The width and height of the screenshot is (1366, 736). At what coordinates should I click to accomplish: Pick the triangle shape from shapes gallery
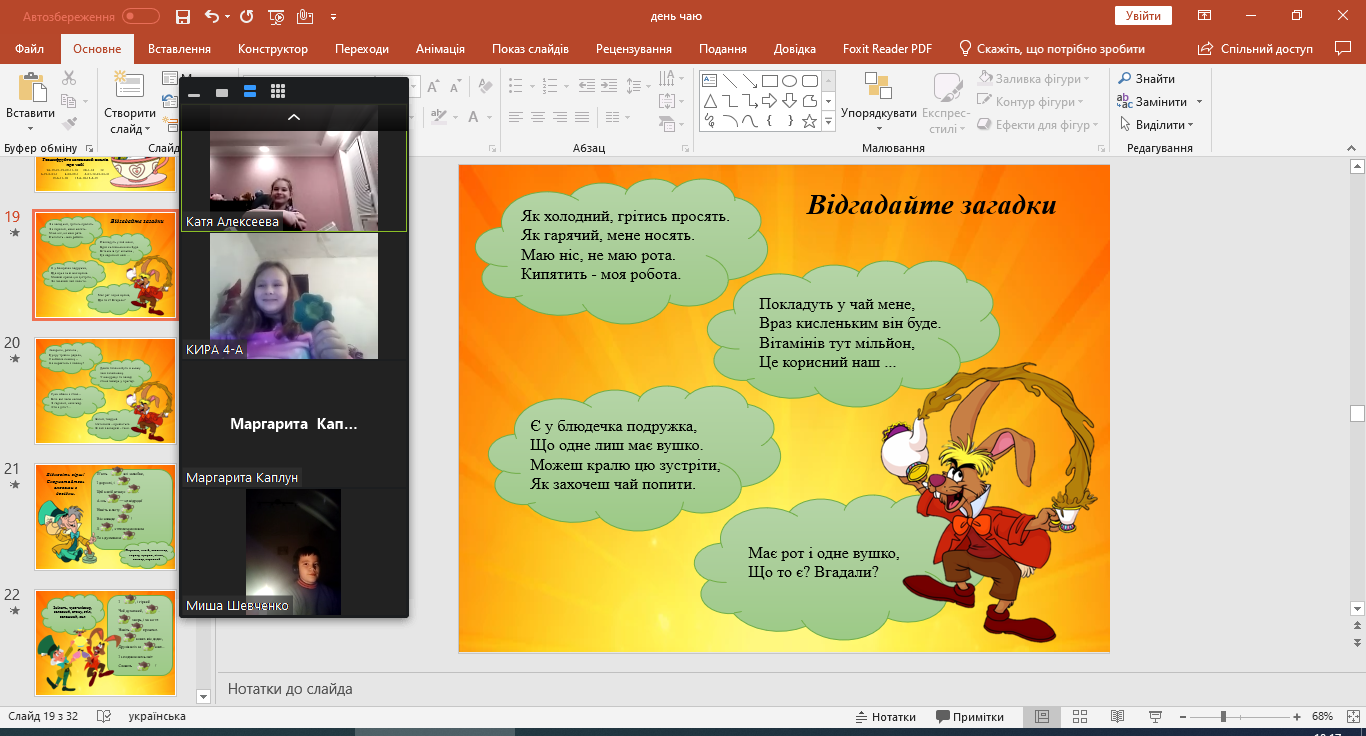(710, 101)
